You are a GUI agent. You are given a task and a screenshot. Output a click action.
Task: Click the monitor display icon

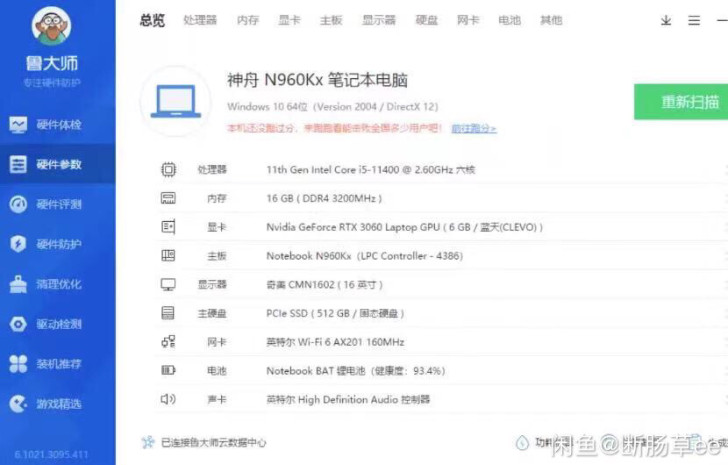pos(168,284)
